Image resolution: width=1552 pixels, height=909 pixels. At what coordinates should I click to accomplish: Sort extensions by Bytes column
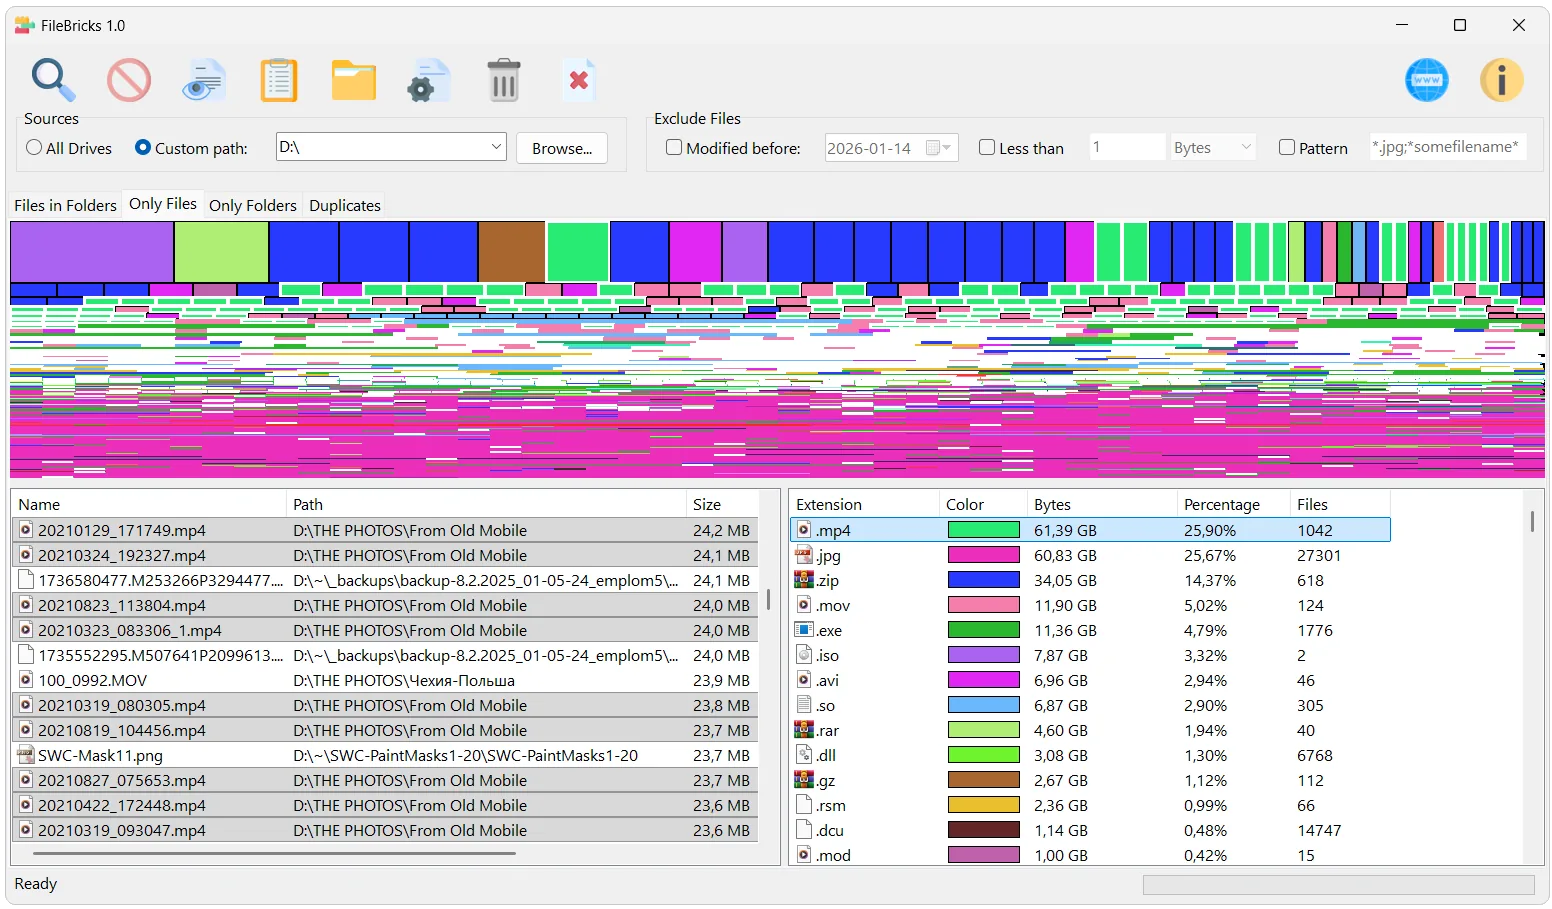click(x=1101, y=505)
